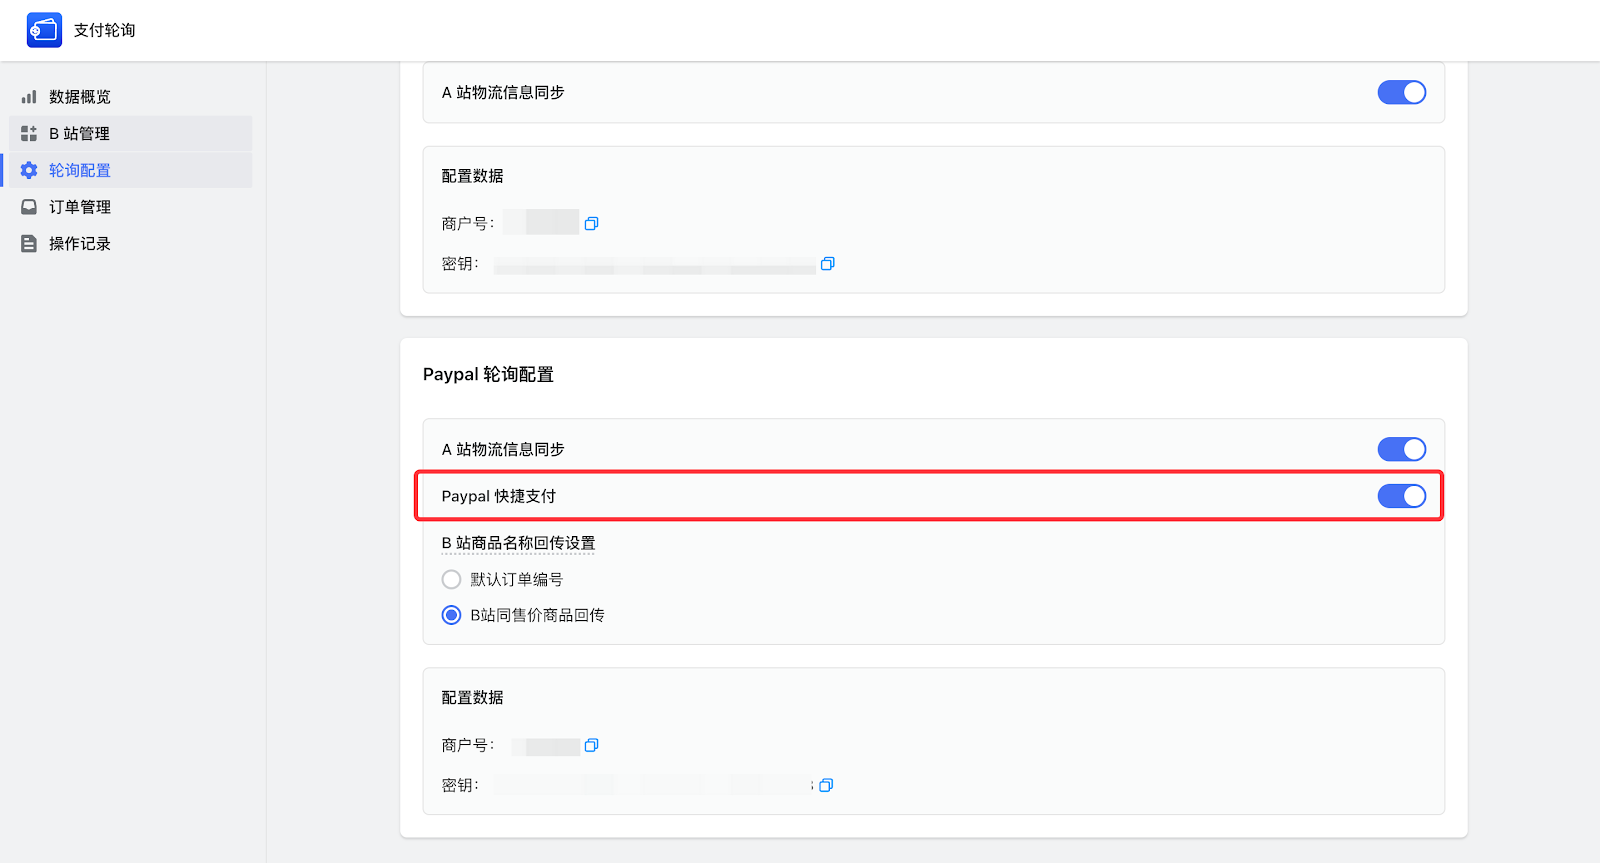Click the 订单管理 inbox icon

coord(29,207)
